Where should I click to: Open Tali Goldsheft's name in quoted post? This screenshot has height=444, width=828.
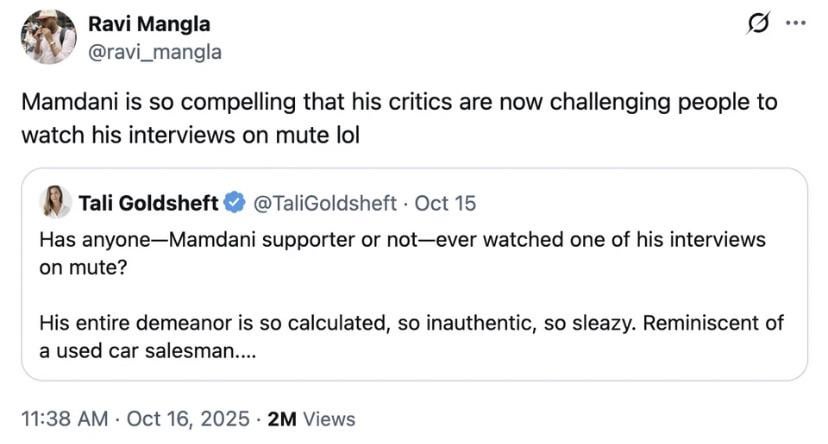point(148,203)
